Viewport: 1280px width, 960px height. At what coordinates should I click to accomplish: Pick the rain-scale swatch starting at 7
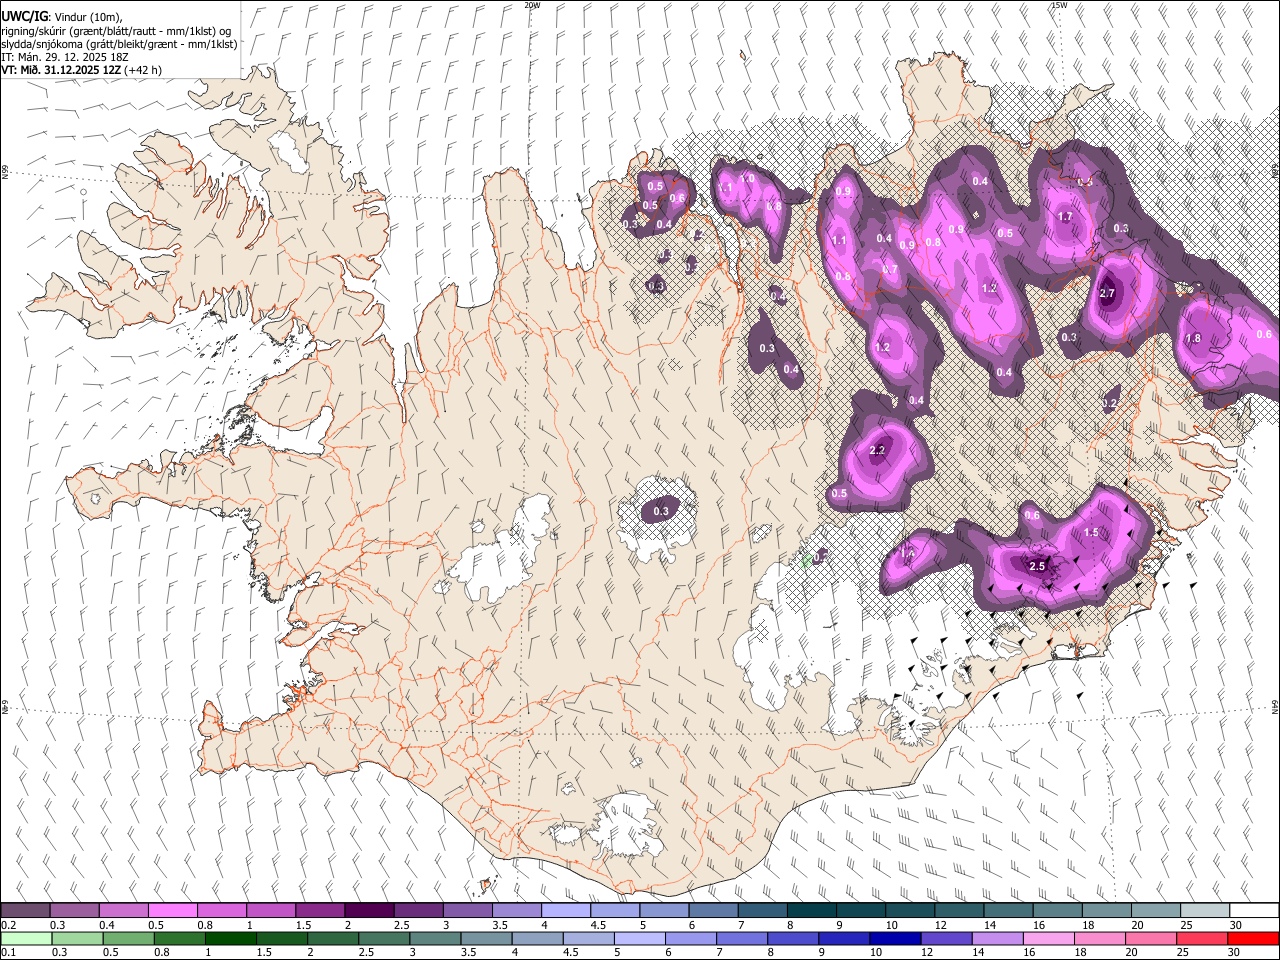pyautogui.click(x=741, y=938)
